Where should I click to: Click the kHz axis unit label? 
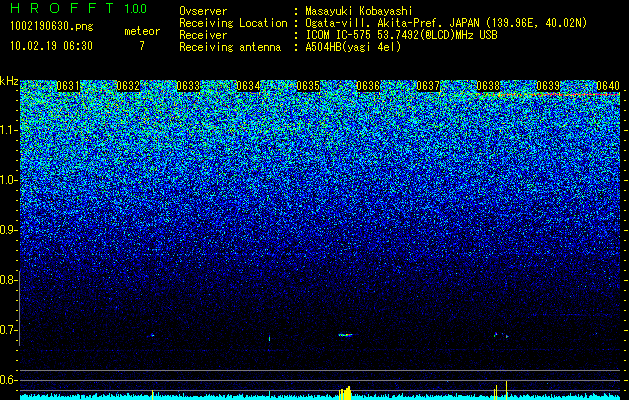[9, 81]
